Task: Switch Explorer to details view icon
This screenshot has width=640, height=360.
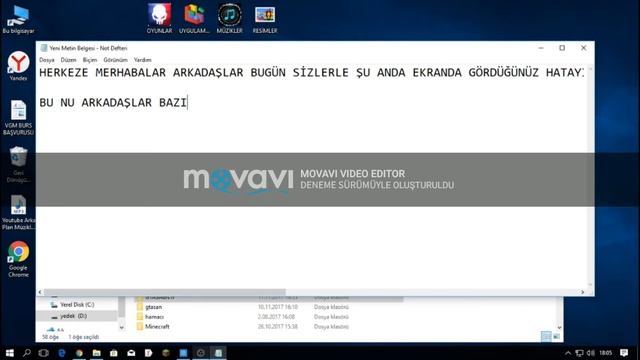Action: (545, 336)
